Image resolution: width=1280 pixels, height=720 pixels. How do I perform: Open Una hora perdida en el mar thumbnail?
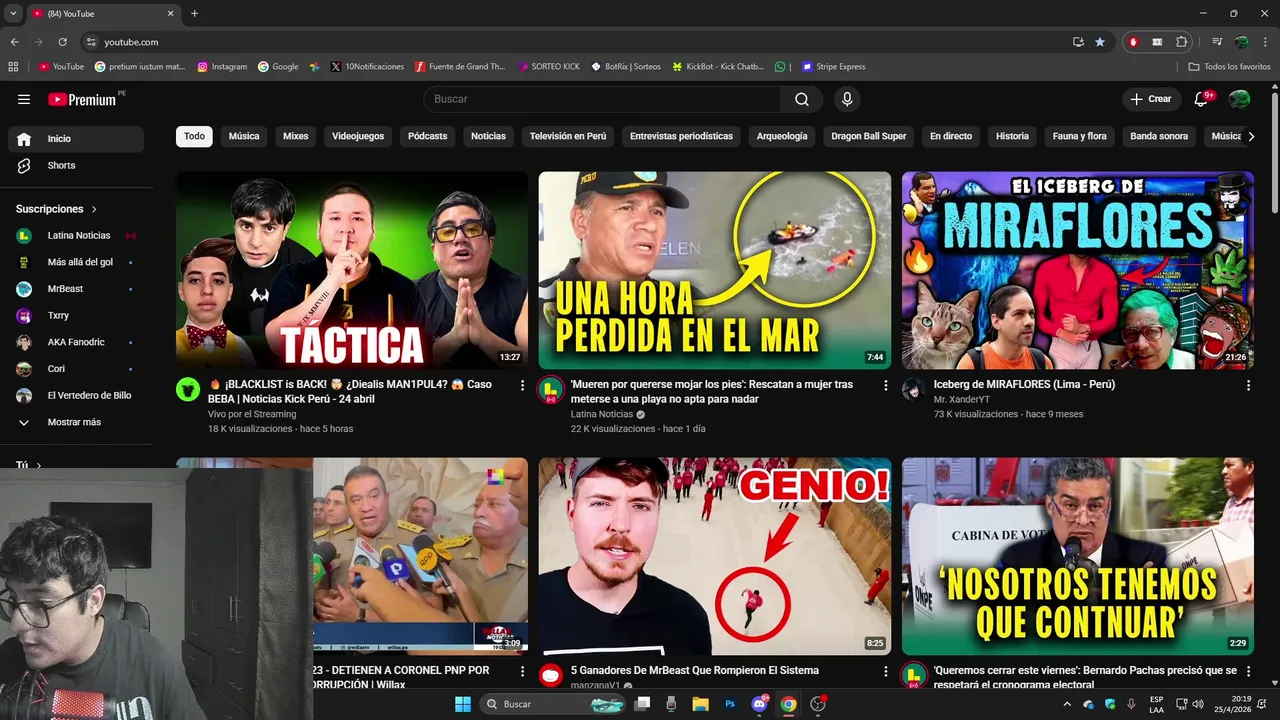pyautogui.click(x=715, y=270)
